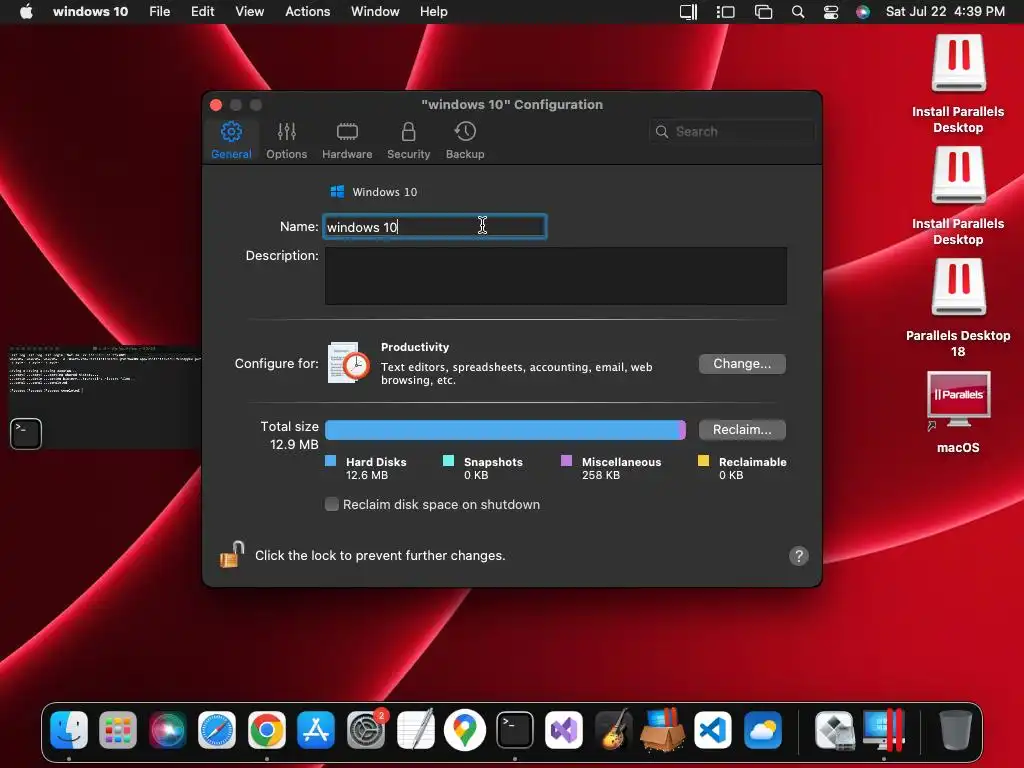Click the yellow Reclaimable color swatch
Screen dimensions: 1024x768
click(x=703, y=461)
